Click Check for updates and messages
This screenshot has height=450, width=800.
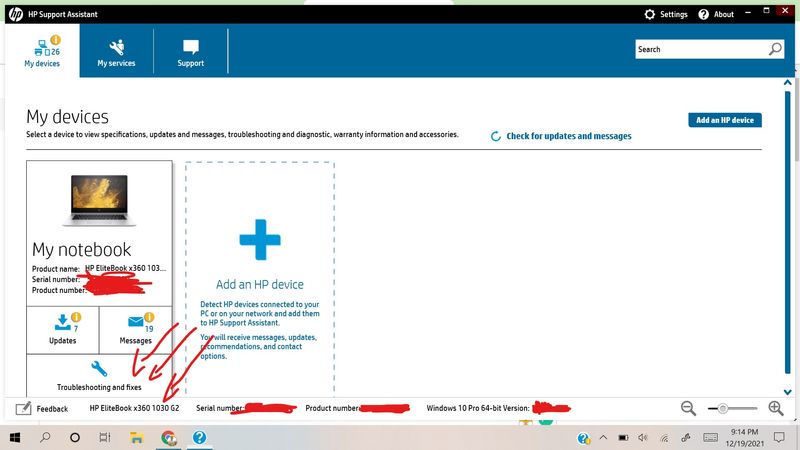pyautogui.click(x=568, y=136)
